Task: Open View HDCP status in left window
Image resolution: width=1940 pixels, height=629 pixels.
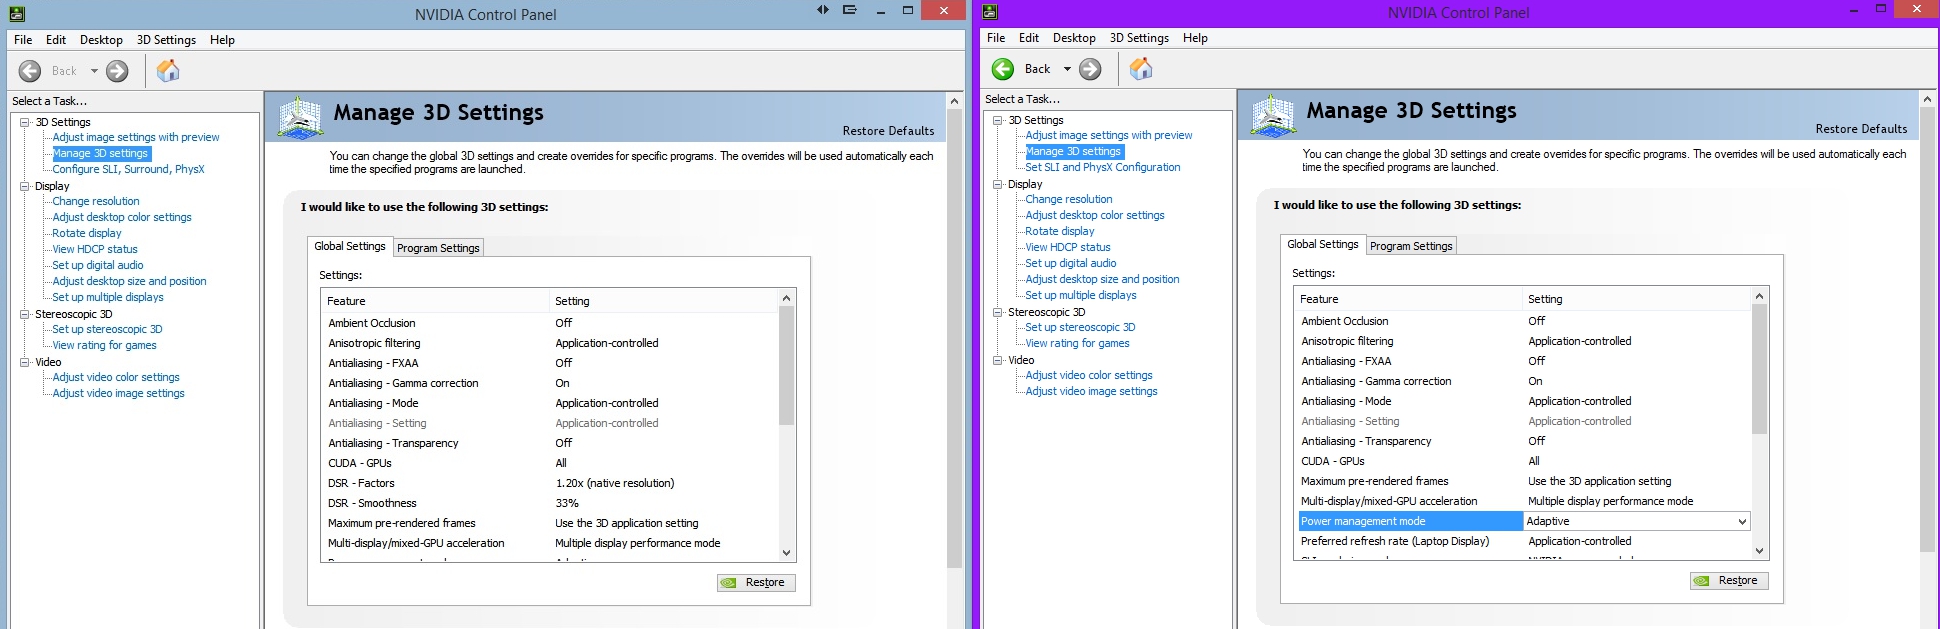Action: point(95,249)
